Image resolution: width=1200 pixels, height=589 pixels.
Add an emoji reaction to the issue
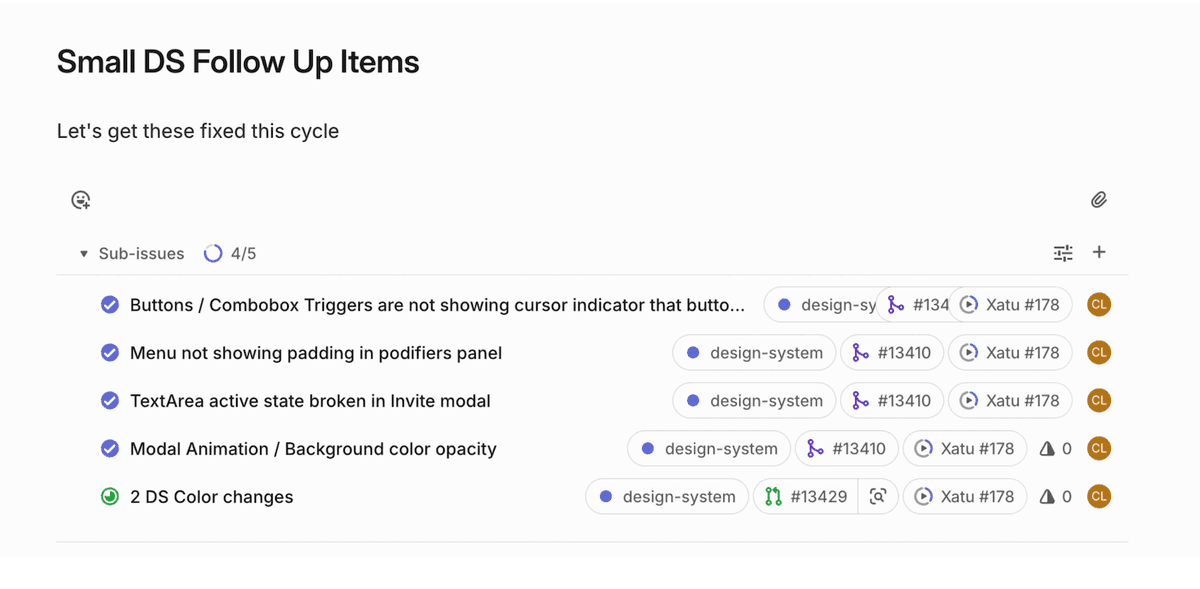pos(81,200)
